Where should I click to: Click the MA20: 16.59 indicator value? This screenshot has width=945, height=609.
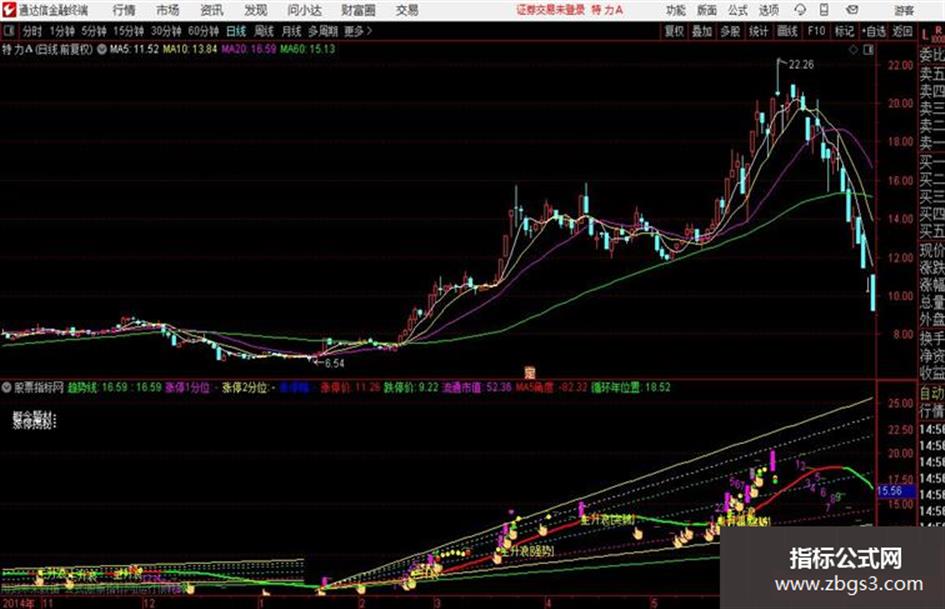[249, 49]
